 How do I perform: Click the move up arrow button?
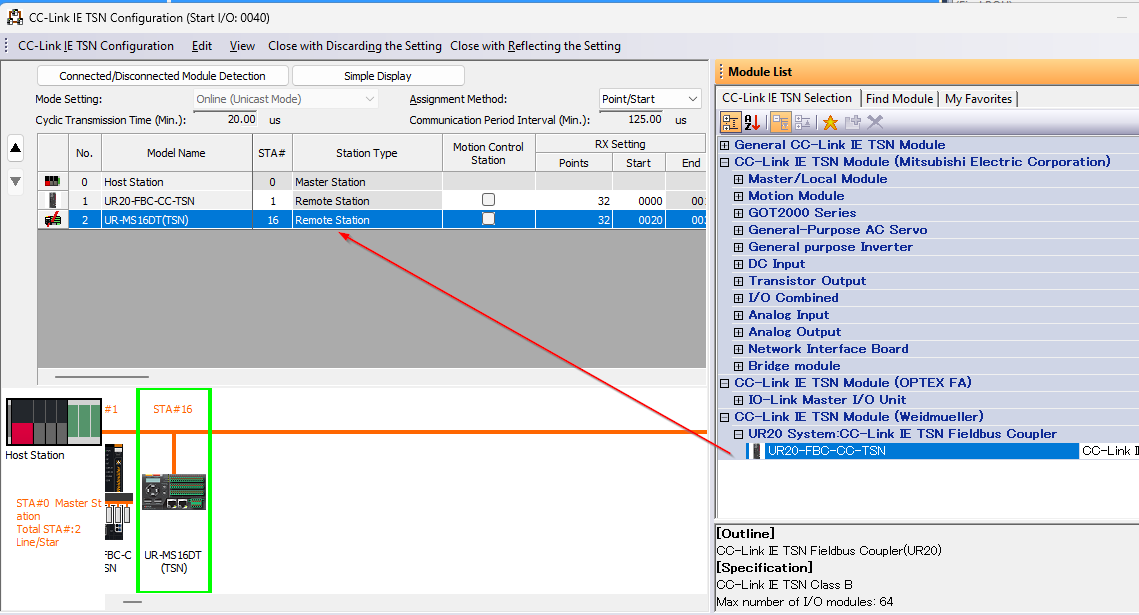tap(15, 148)
